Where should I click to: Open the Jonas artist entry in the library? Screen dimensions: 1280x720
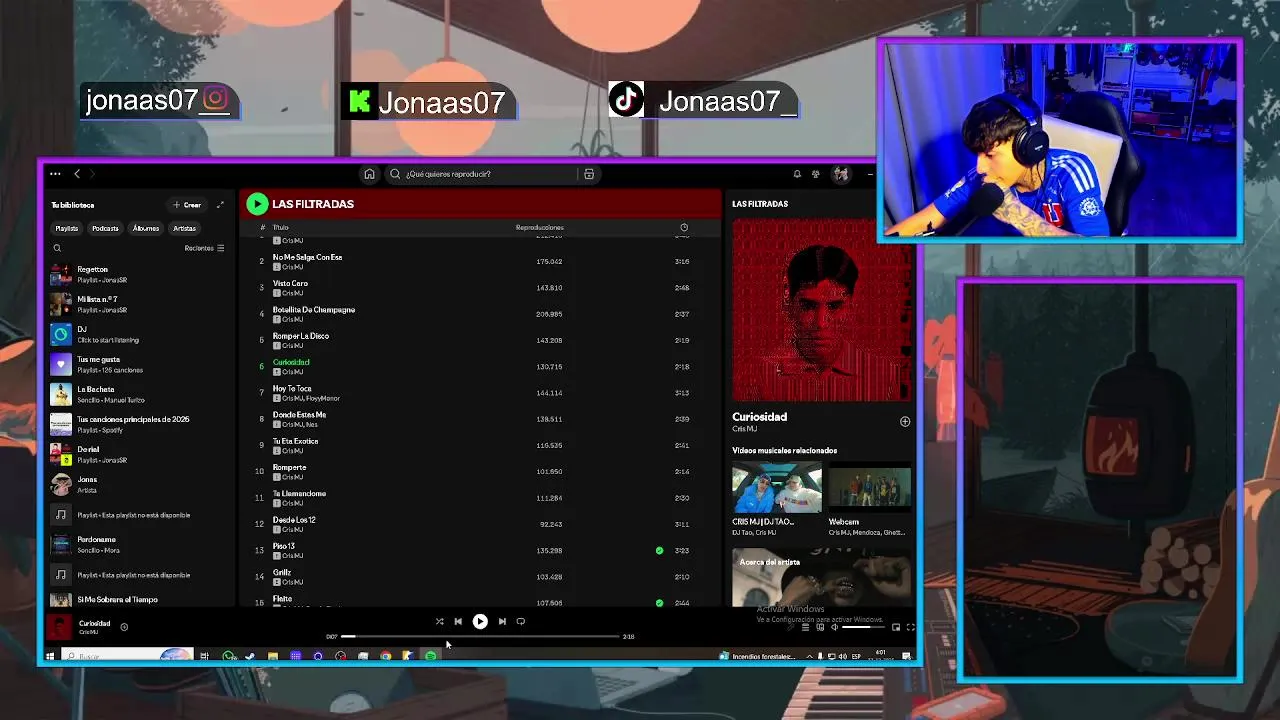(138, 484)
